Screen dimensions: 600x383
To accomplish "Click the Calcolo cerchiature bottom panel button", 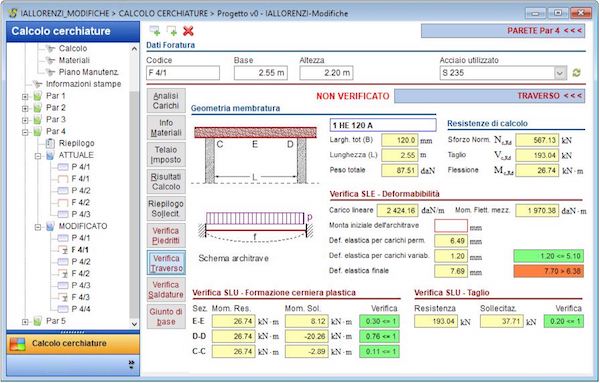I will tap(73, 344).
